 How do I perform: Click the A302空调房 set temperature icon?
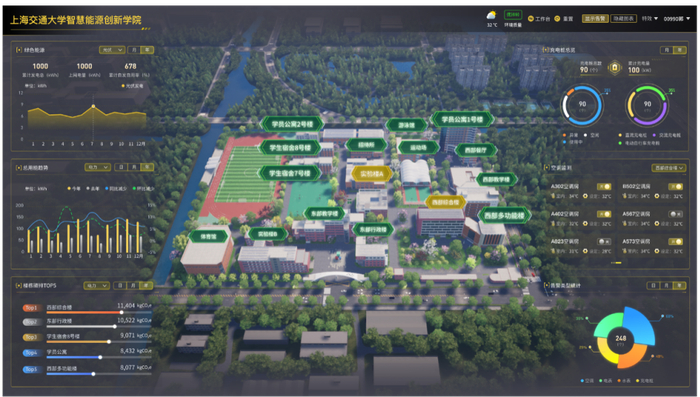[x=585, y=196]
